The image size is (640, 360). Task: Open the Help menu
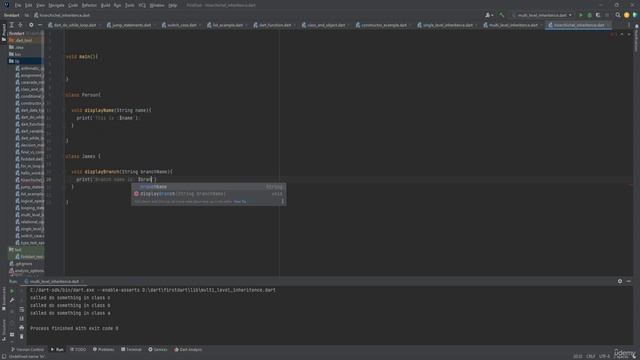pos(173,5)
